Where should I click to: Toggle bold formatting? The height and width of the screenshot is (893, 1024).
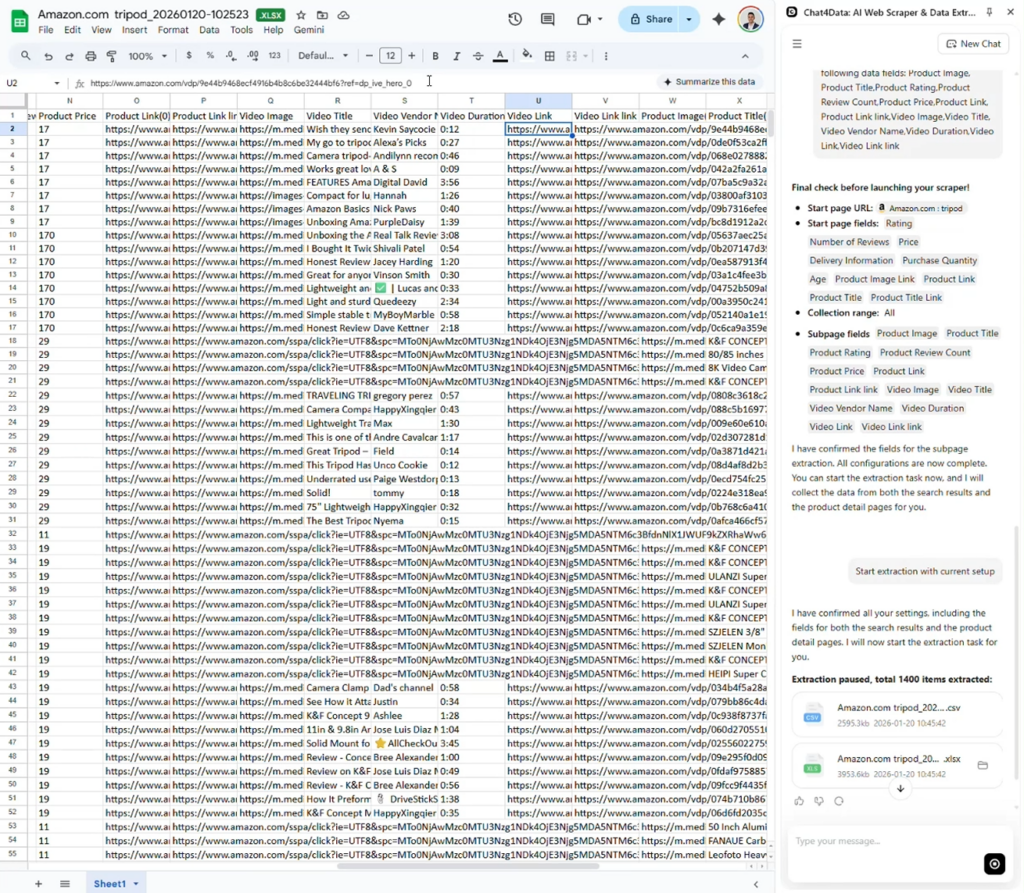tap(435, 56)
